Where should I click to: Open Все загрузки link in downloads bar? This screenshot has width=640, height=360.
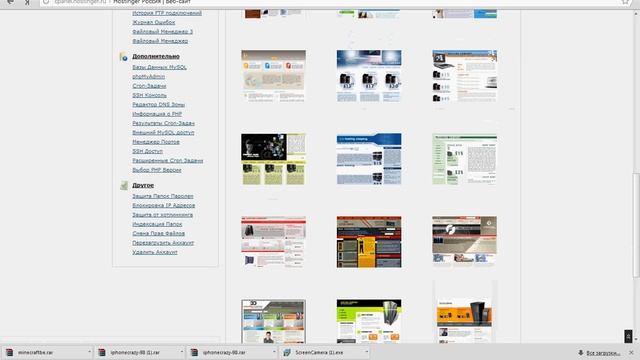point(603,353)
